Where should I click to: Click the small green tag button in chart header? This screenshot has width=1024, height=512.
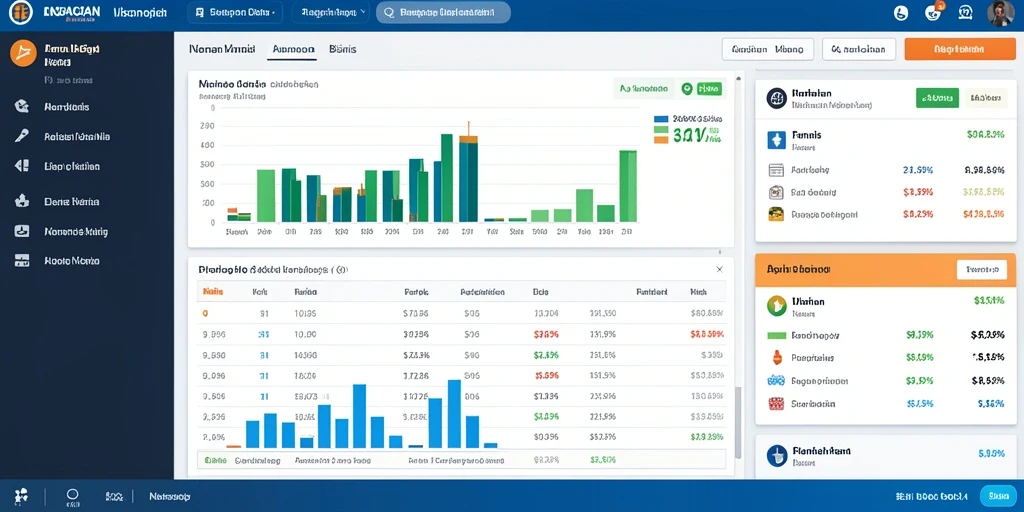click(x=709, y=88)
